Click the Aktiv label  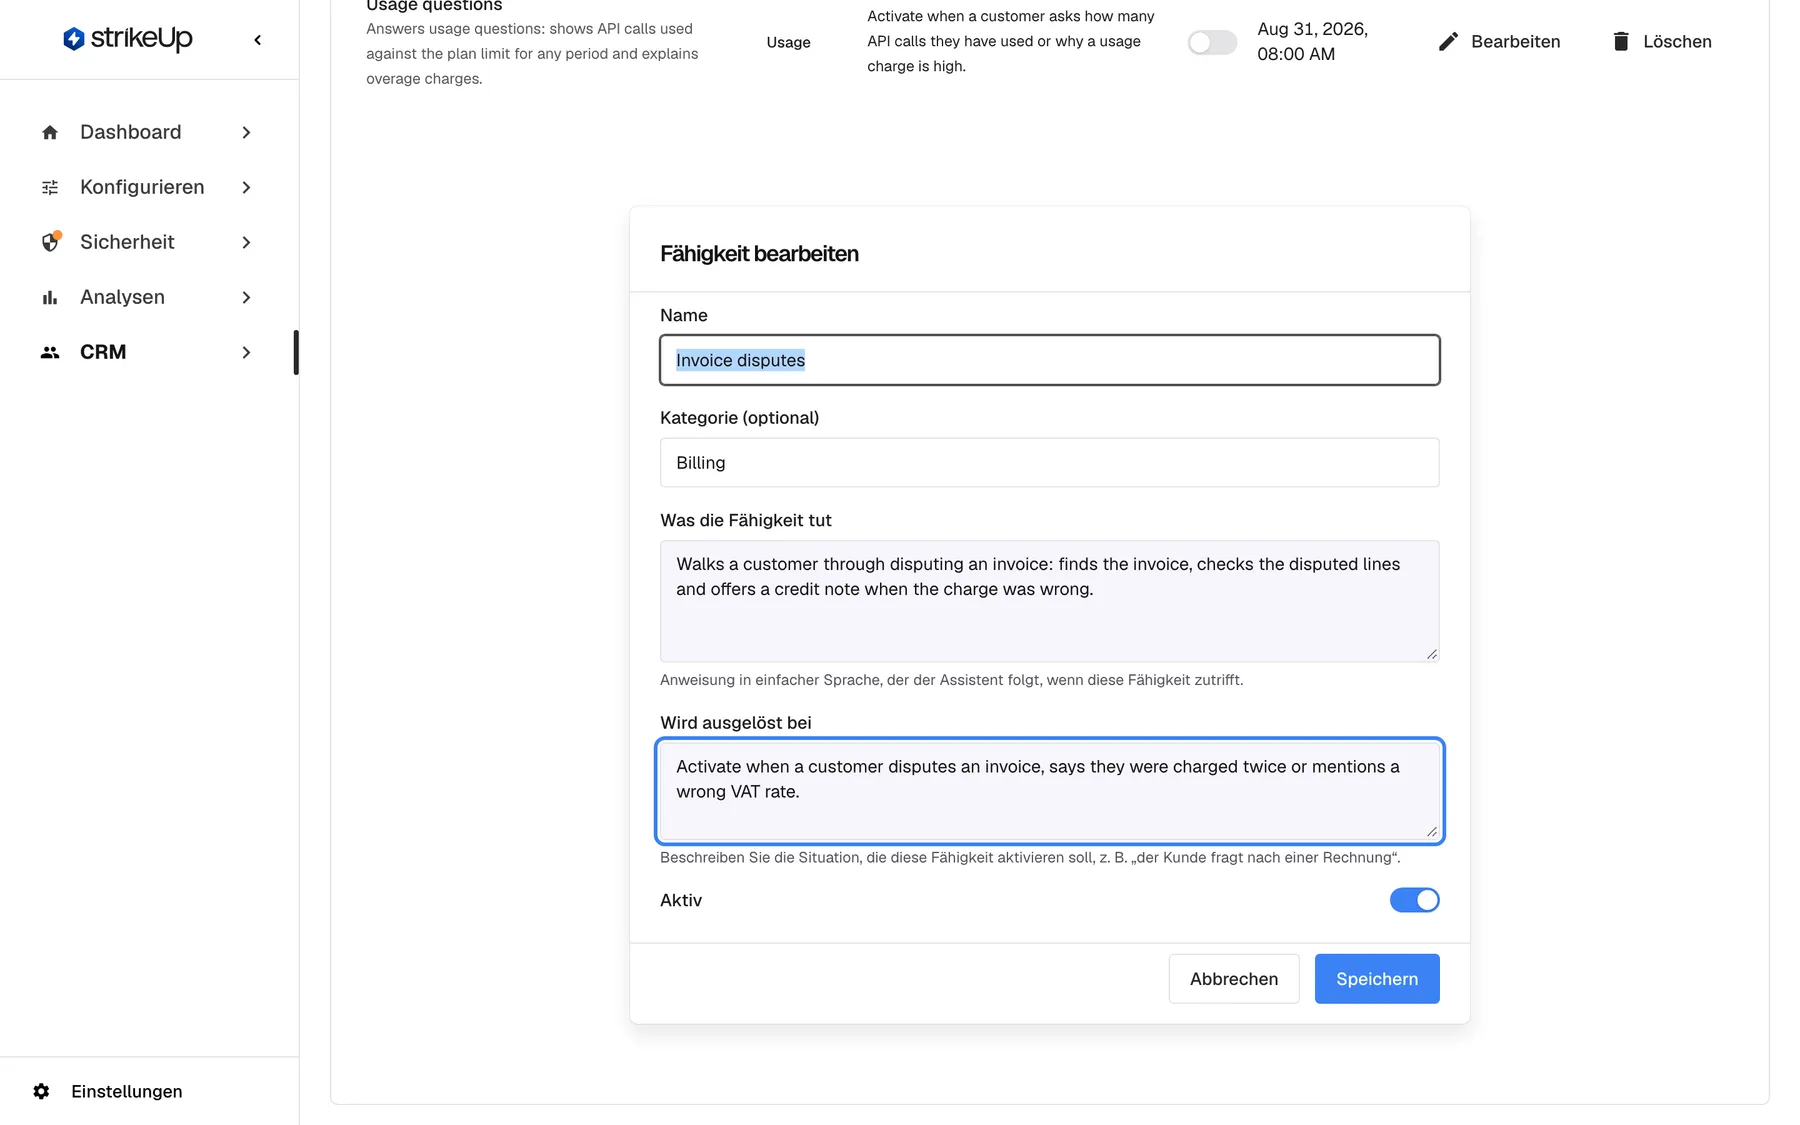point(681,900)
